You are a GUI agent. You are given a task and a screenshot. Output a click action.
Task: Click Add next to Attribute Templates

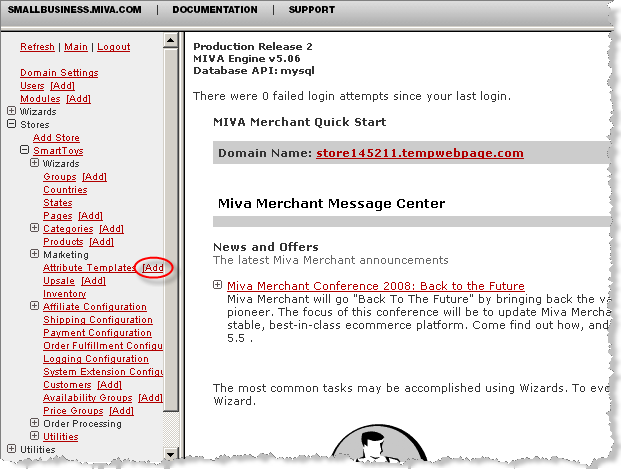point(153,268)
